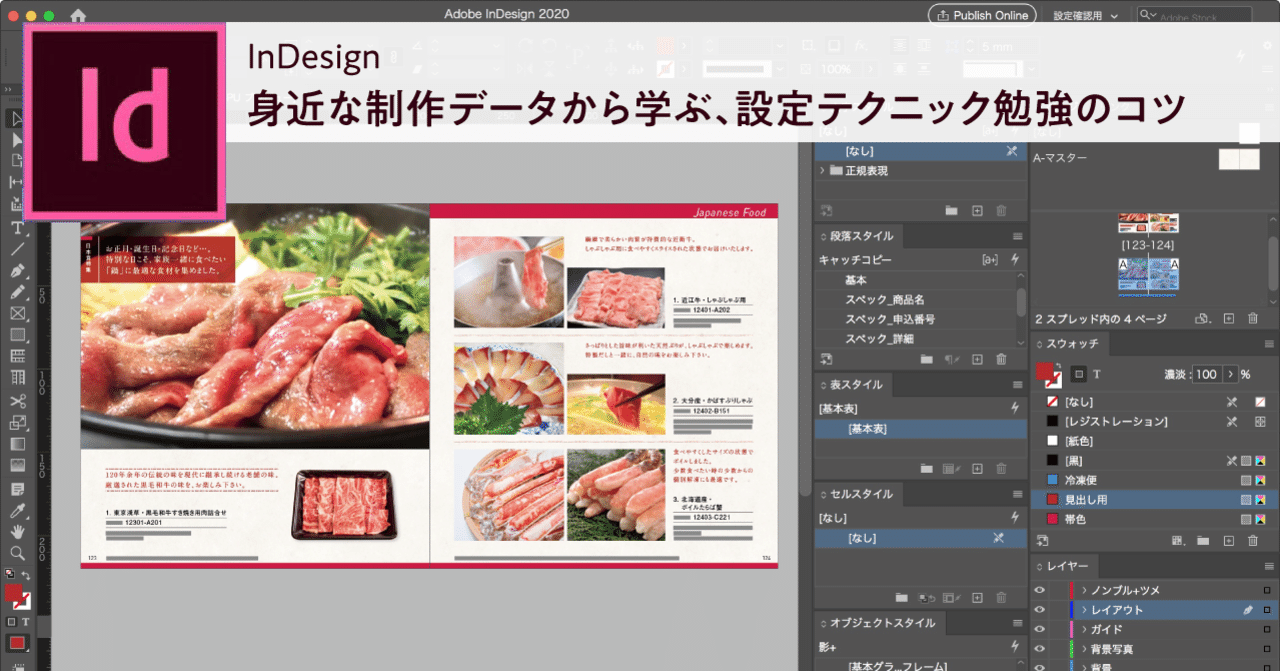Select the Free Transform tool
Screen dimensions: 1280x671
click(17, 422)
